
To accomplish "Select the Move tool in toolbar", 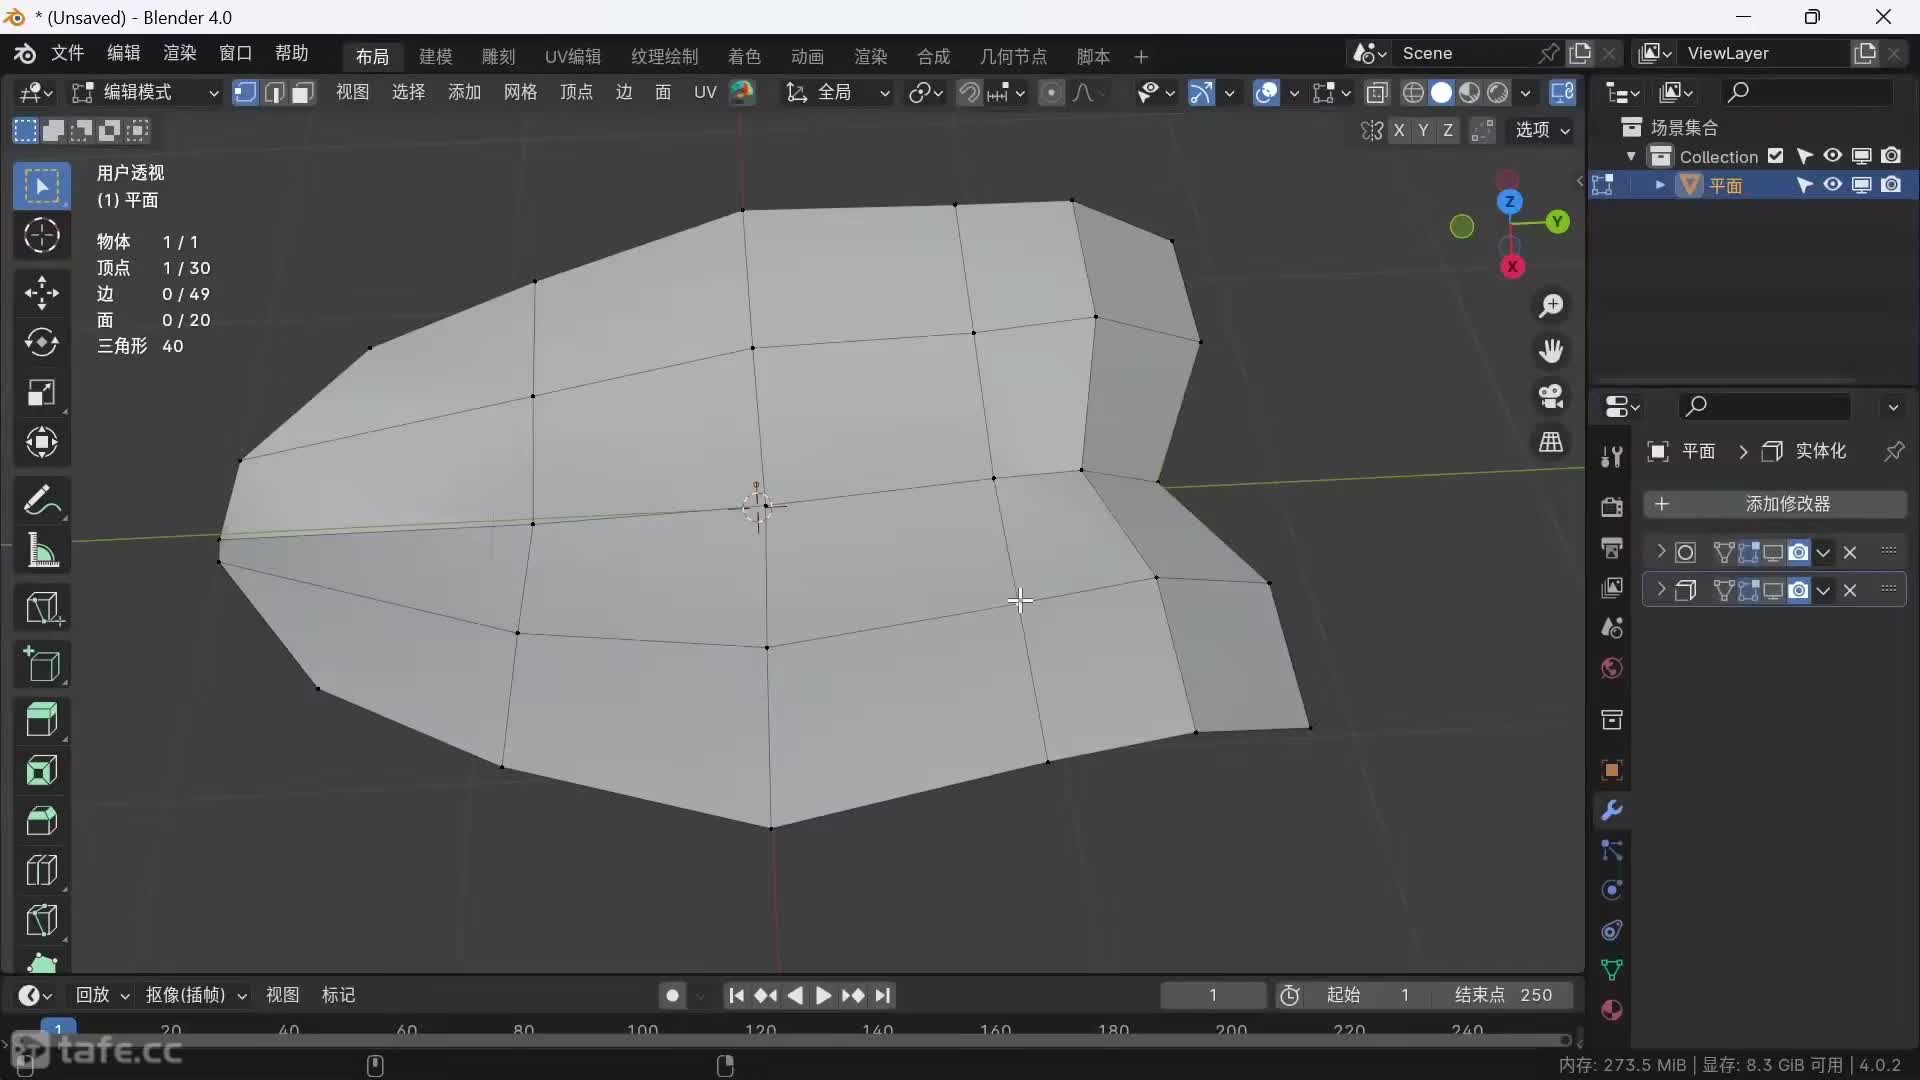I will 41,292.
